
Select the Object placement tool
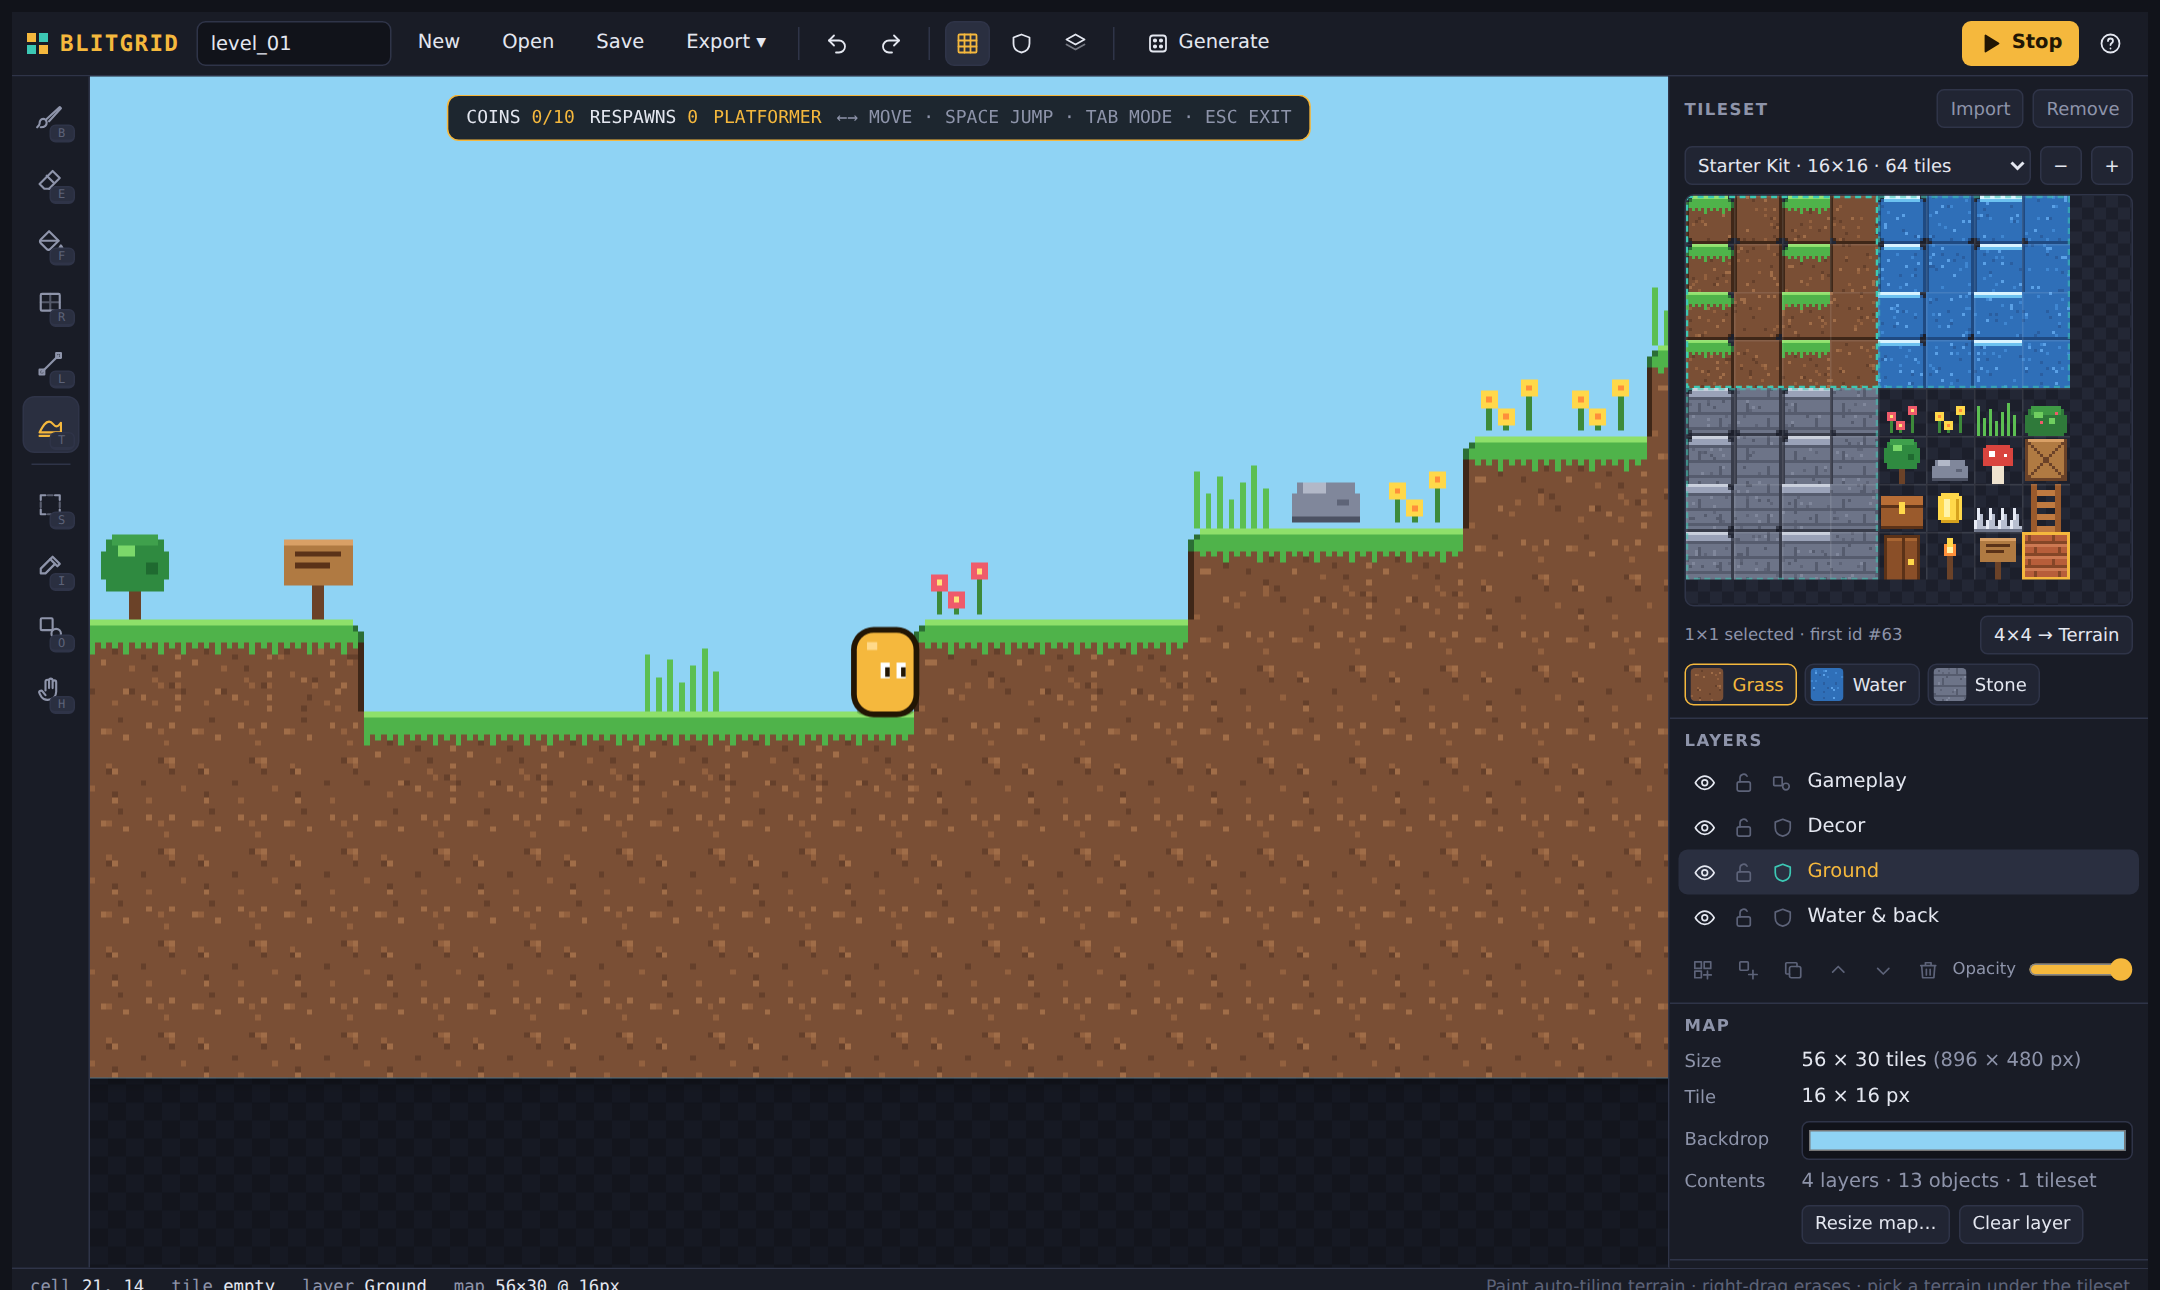50,628
